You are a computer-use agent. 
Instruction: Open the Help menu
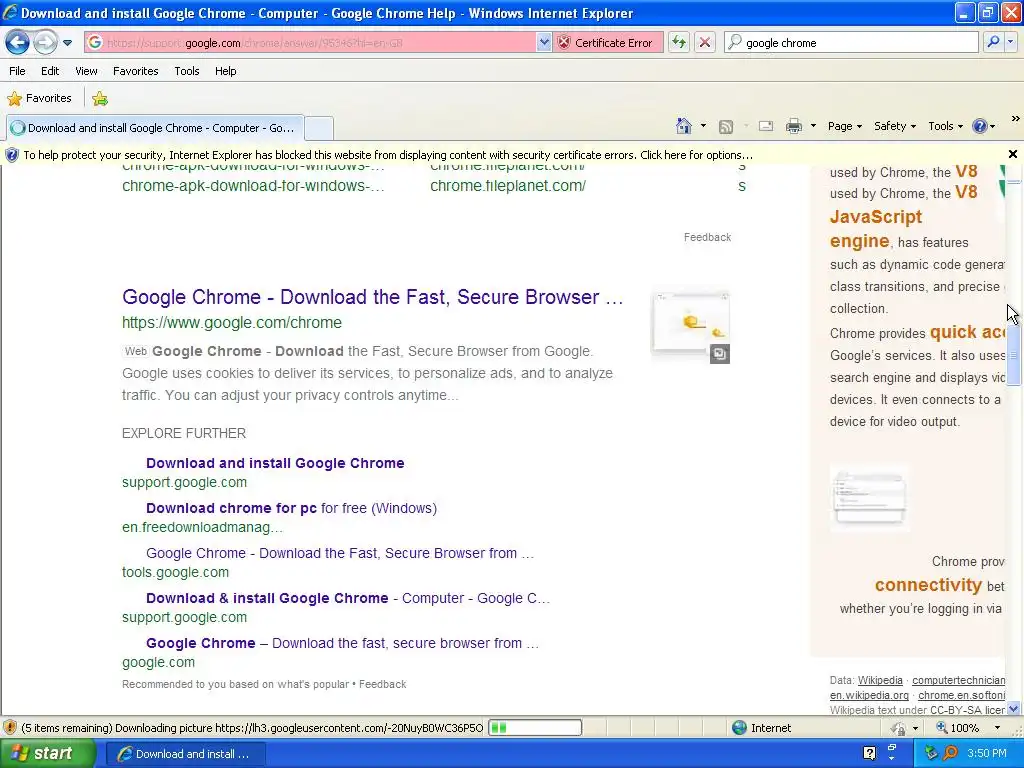point(225,71)
